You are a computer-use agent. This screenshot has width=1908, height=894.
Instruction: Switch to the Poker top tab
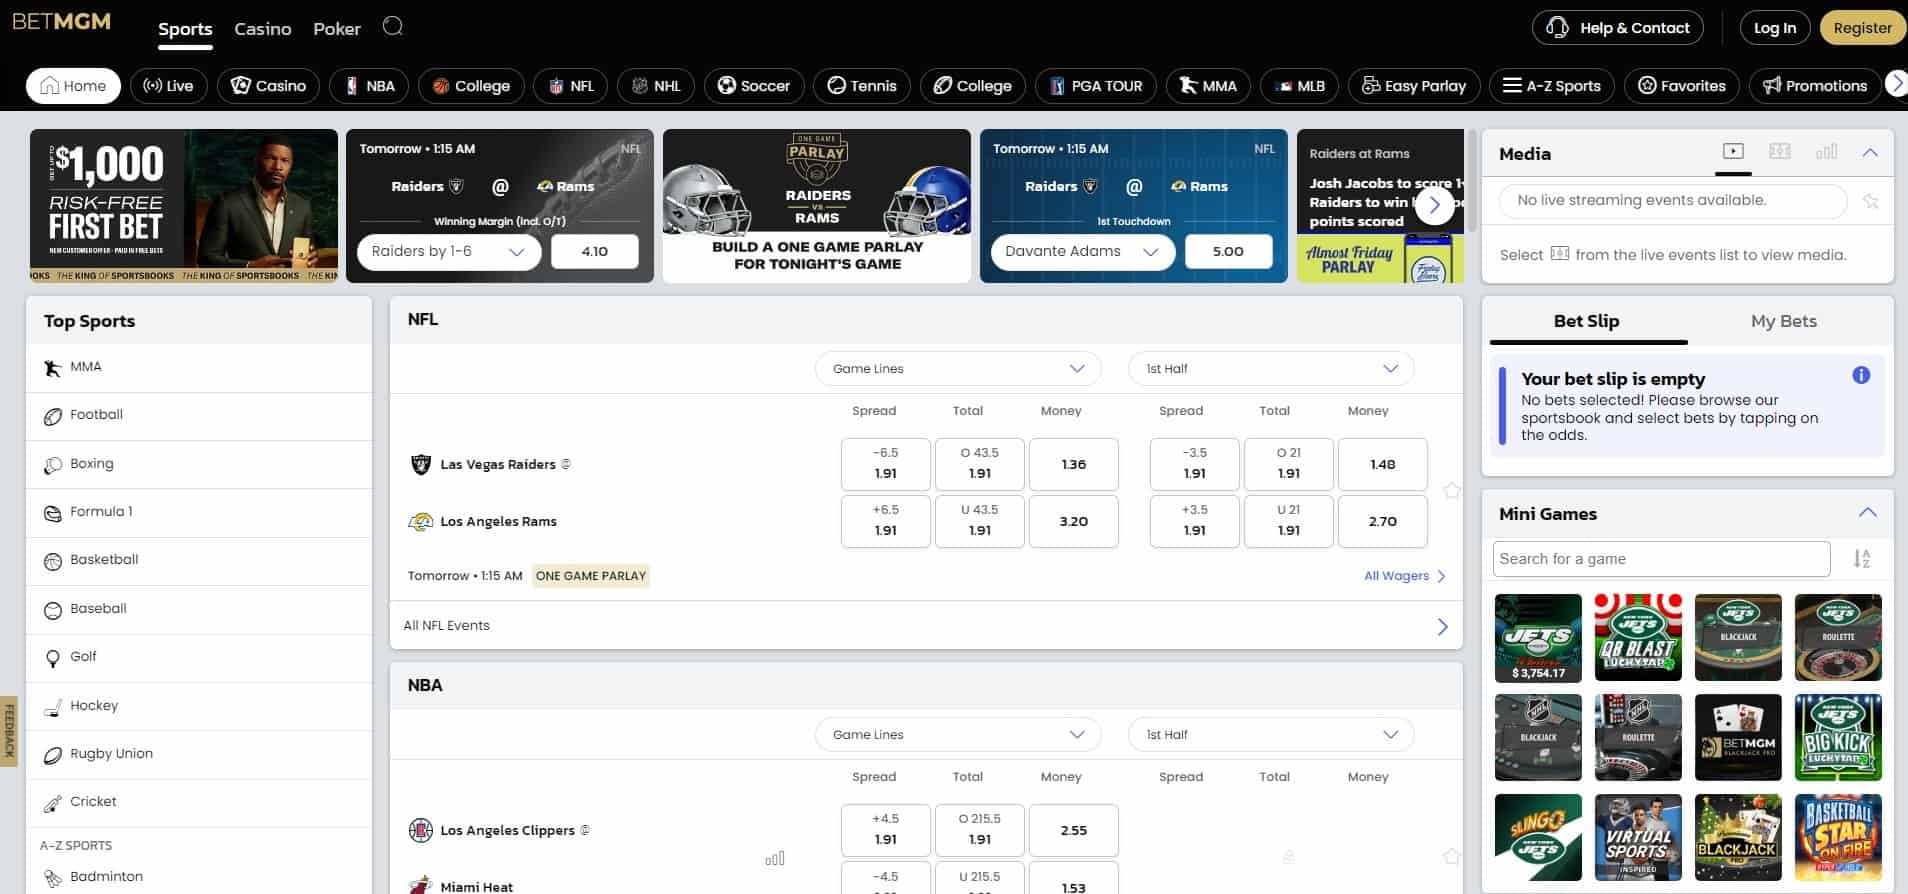click(337, 29)
